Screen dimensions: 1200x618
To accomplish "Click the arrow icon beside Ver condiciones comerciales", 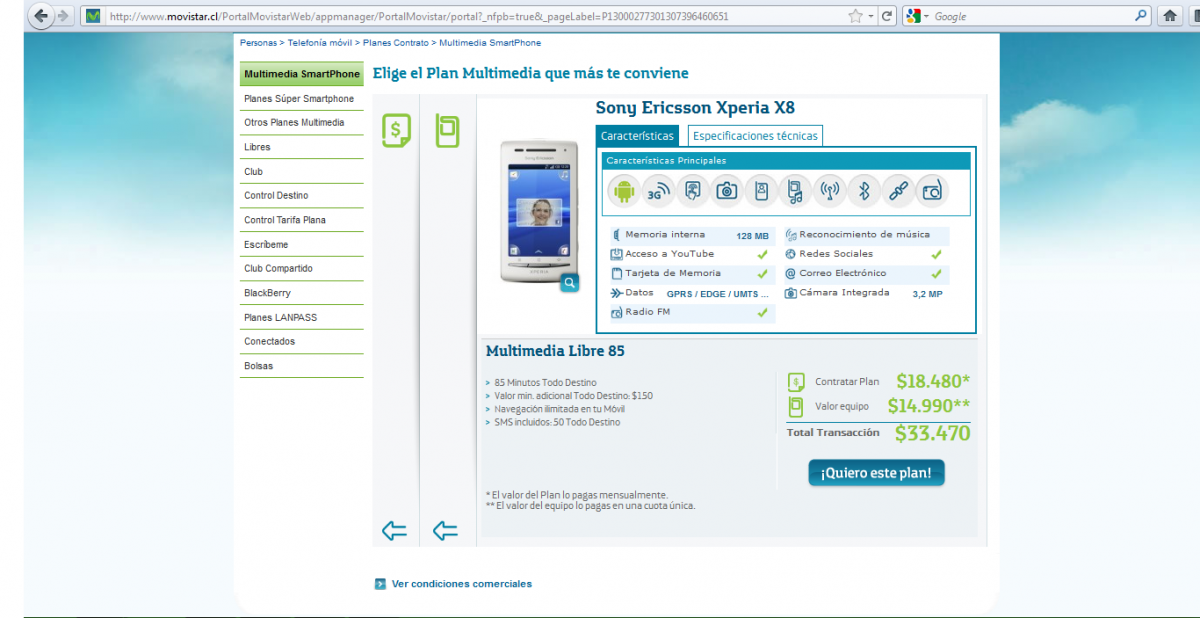I will (x=380, y=584).
